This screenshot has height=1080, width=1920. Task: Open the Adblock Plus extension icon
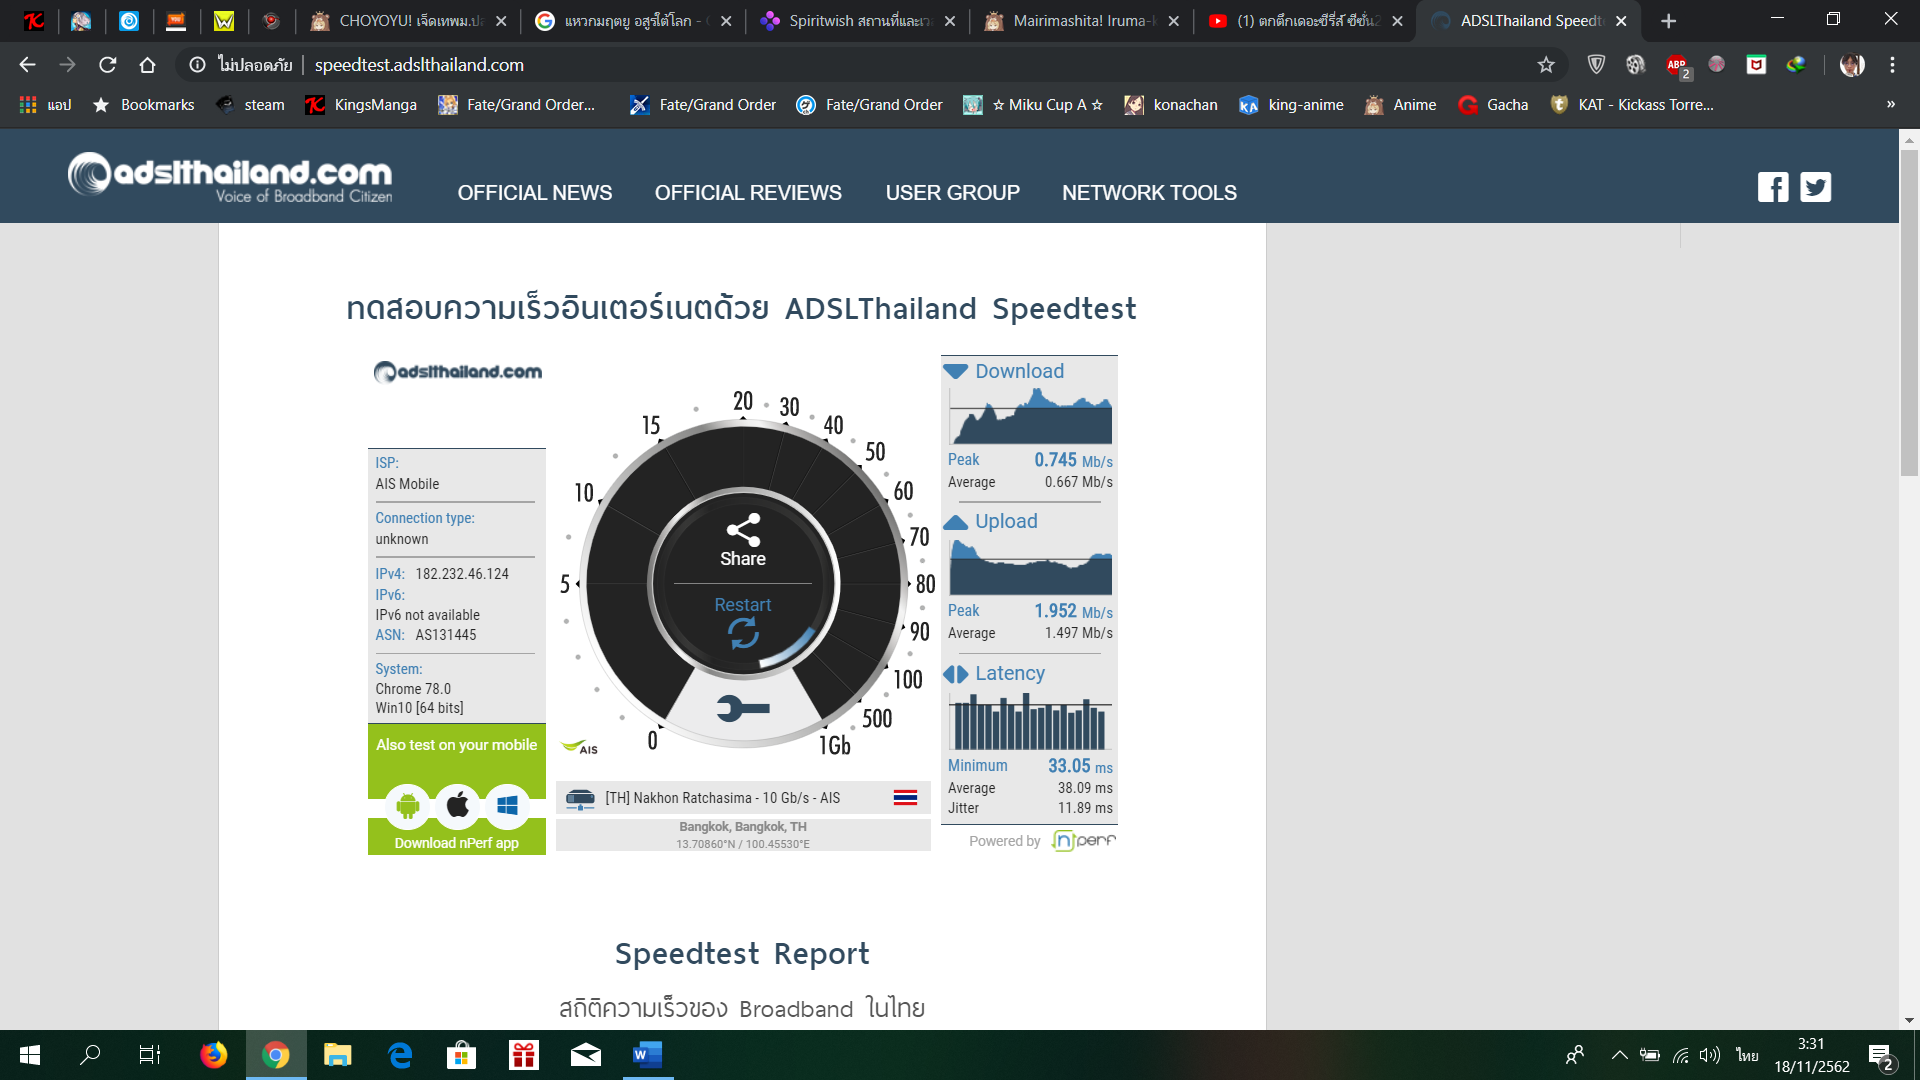tap(1677, 64)
